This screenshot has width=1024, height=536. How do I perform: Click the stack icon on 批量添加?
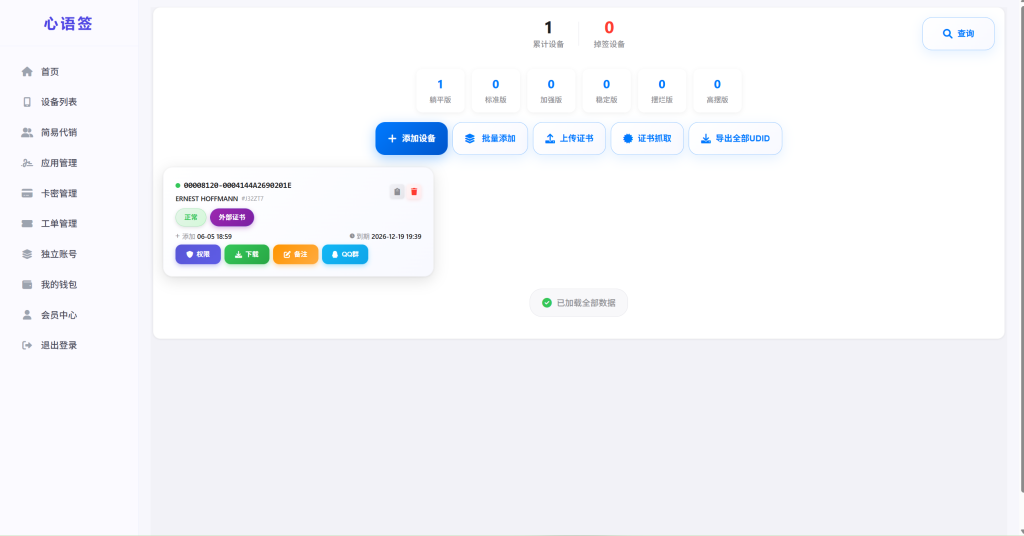click(x=470, y=138)
